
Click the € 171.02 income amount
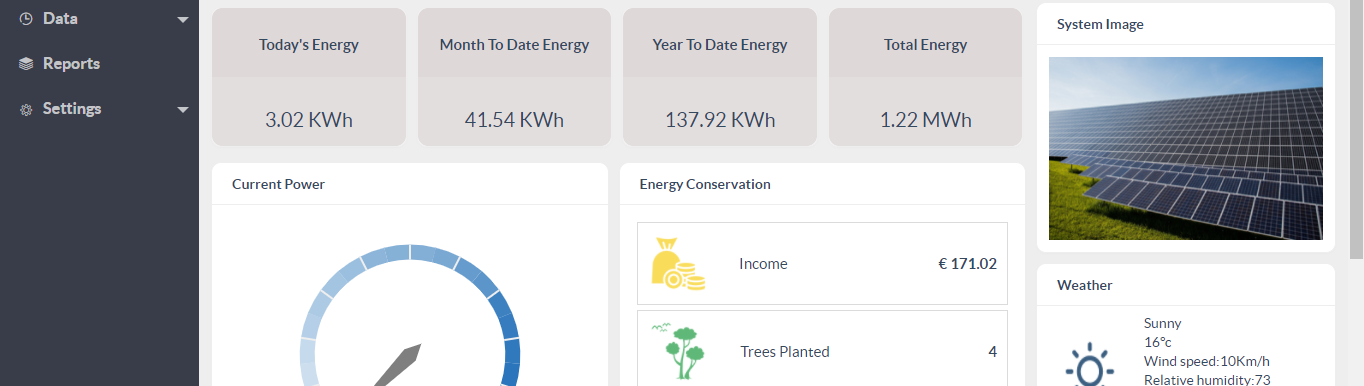coord(967,264)
